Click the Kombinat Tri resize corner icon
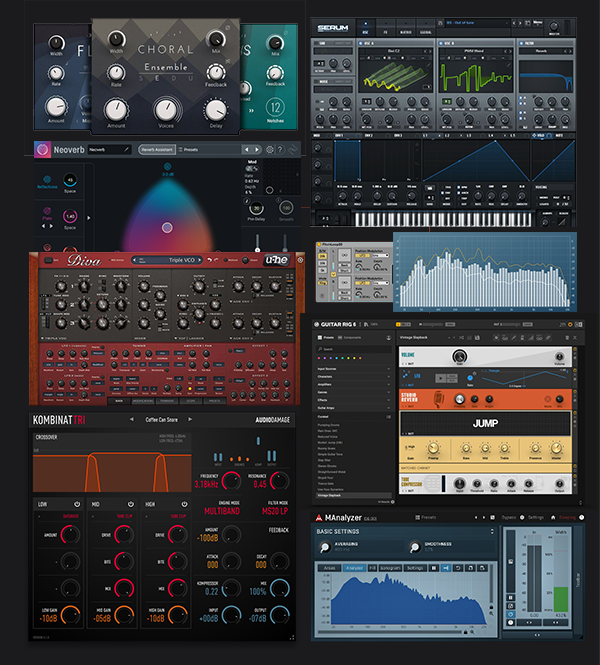Screen dimensions: 600x665 (292, 637)
